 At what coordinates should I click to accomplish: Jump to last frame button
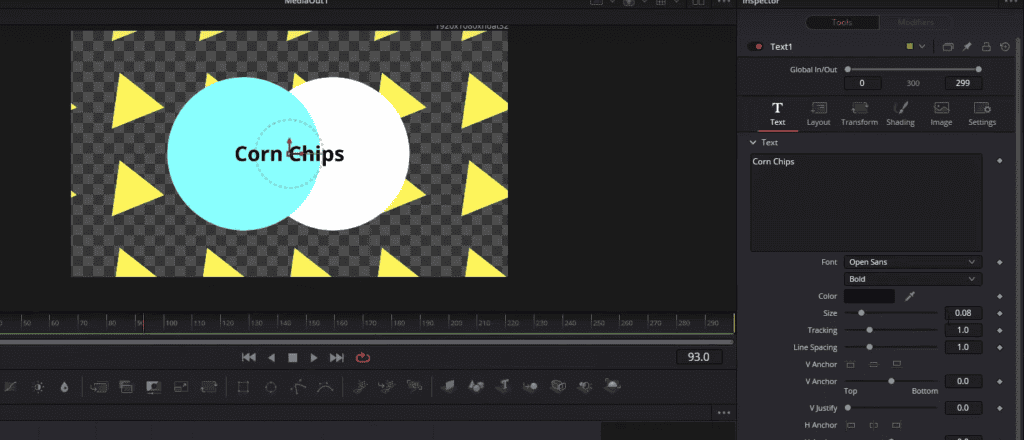(x=337, y=358)
